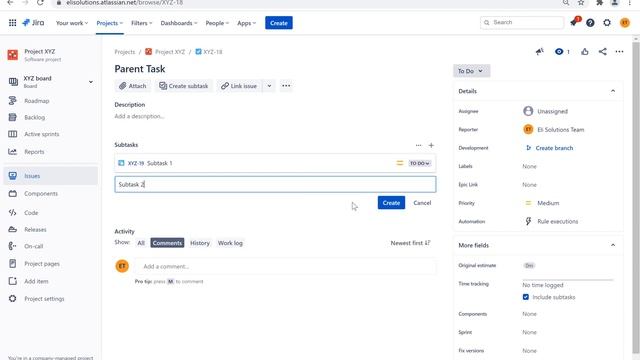Open the Link issue dropdown arrow
This screenshot has width=640, height=360.
(x=269, y=86)
